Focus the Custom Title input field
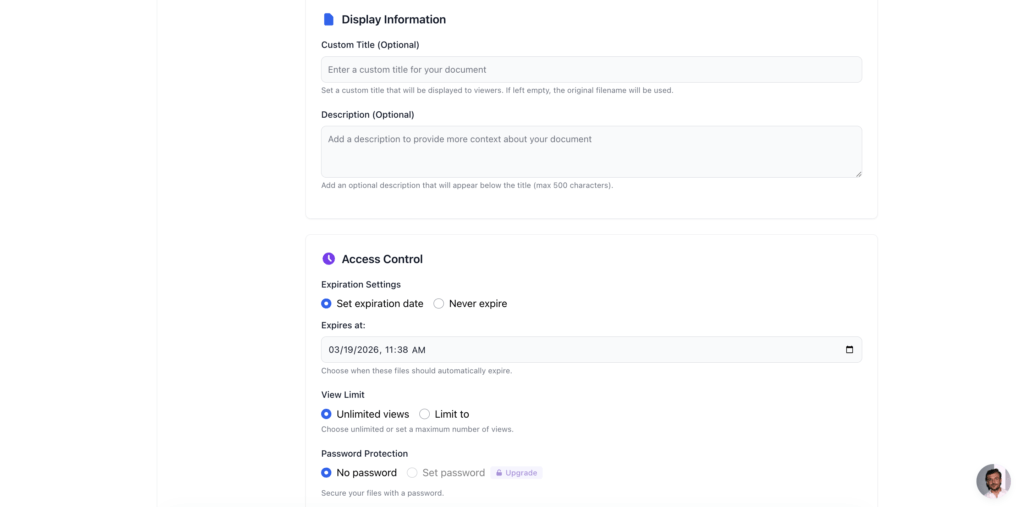Screen dimensions: 1024x507 click(590, 70)
